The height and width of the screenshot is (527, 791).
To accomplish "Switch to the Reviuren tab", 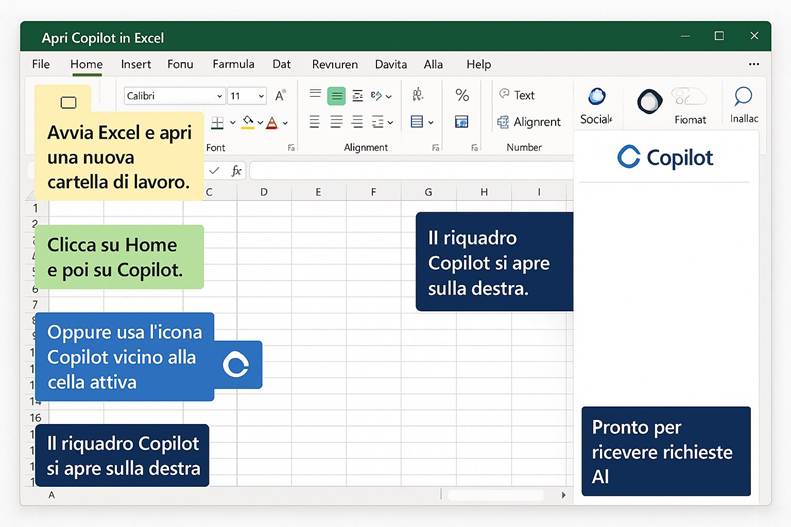I will pyautogui.click(x=335, y=64).
